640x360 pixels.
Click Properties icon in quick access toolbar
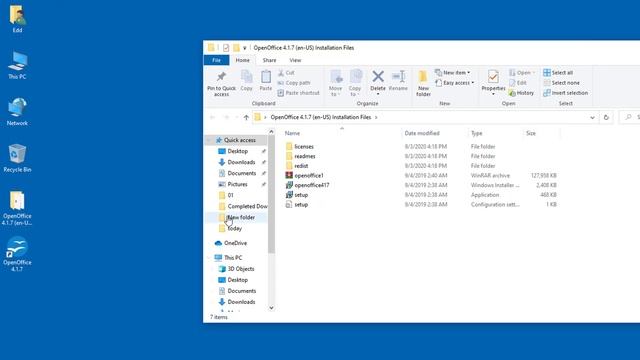pos(226,48)
